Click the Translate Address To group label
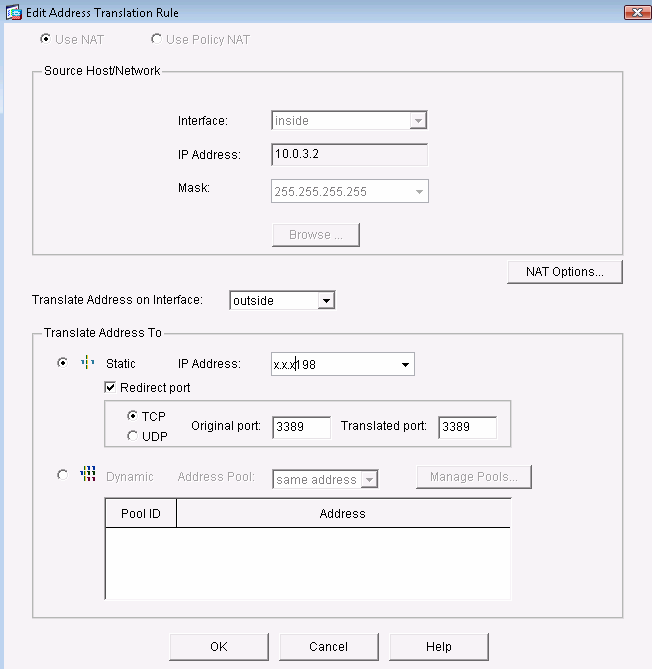Image resolution: width=652 pixels, height=669 pixels. pos(103,332)
